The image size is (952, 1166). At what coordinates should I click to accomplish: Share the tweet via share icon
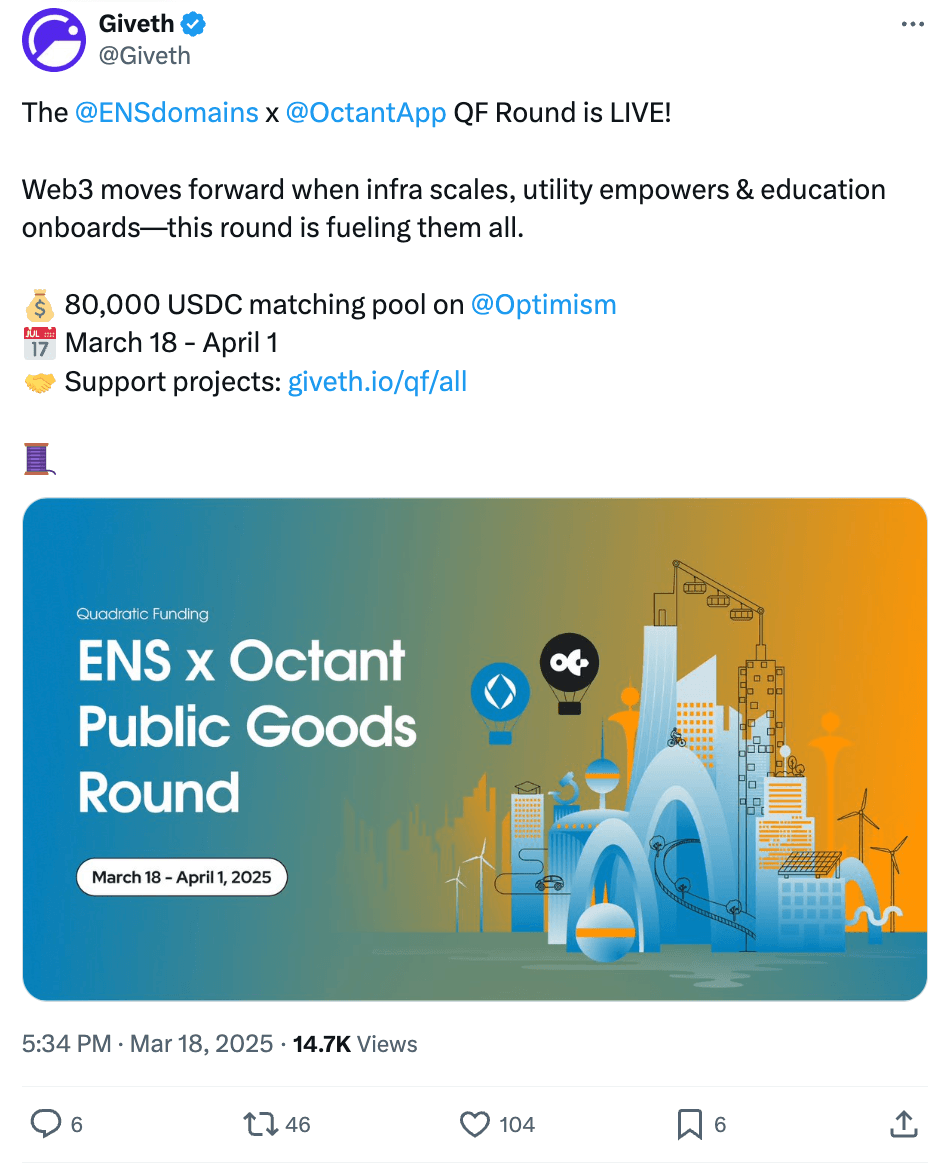[x=903, y=1124]
